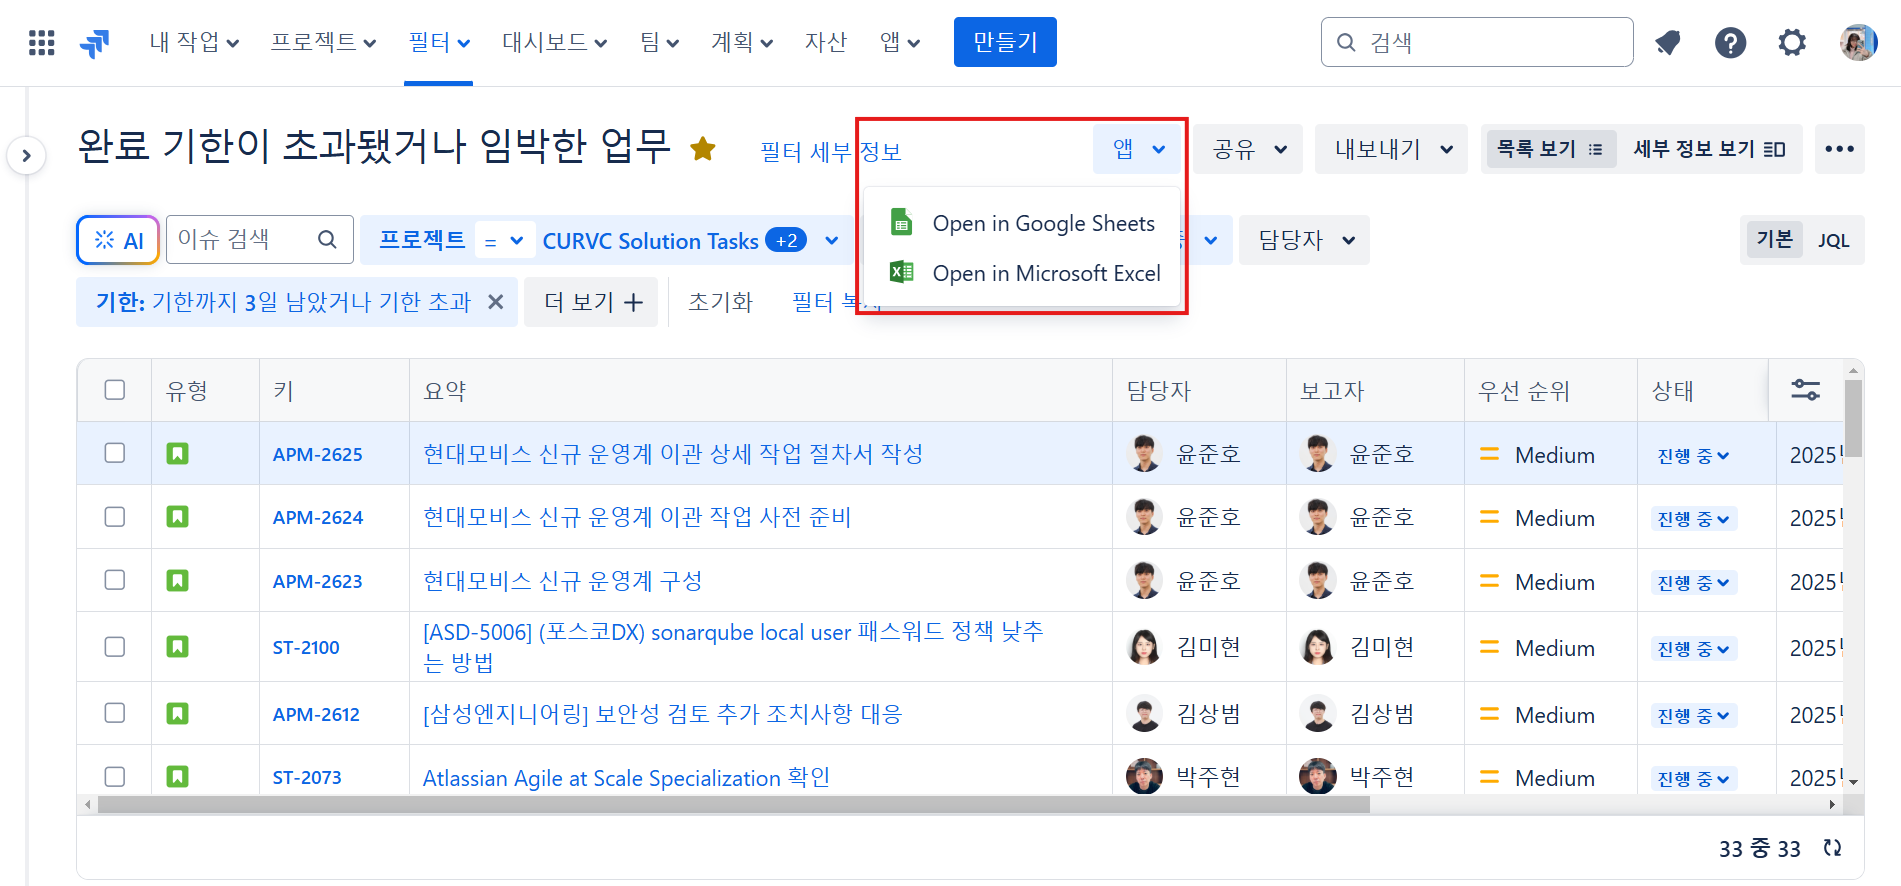This screenshot has height=886, width=1901.
Task: Open the 담당자 filter dropdown
Action: [x=1304, y=240]
